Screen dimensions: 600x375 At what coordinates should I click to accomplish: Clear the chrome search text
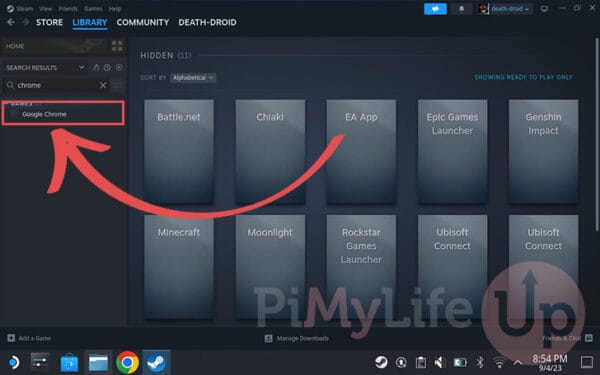[103, 85]
